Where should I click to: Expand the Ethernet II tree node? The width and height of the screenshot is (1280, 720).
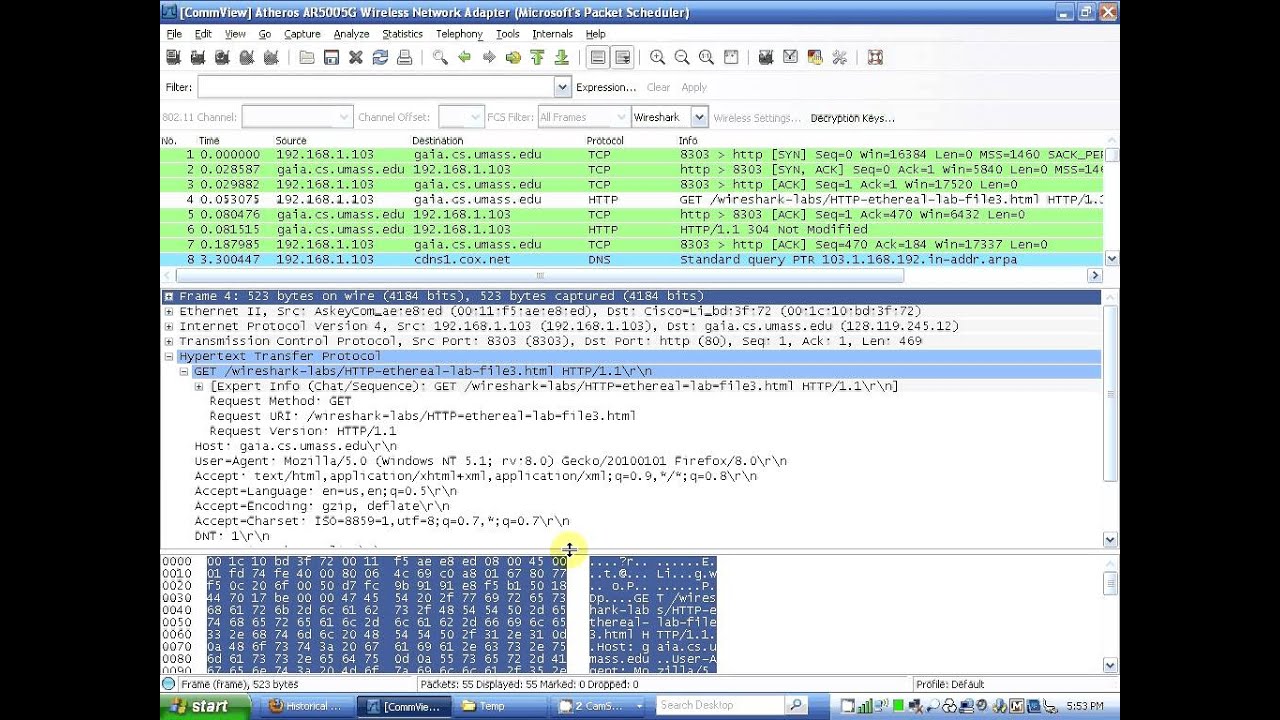(x=169, y=312)
